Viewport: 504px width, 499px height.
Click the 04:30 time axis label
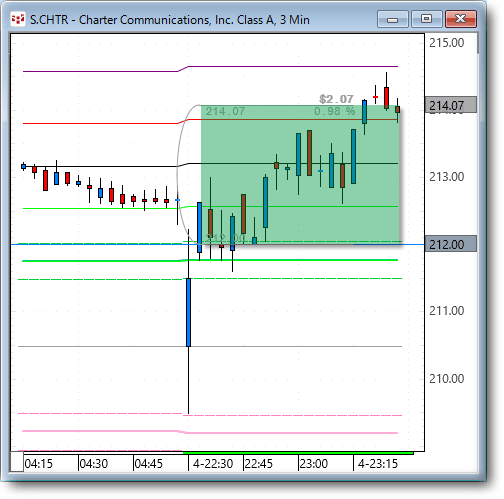[x=94, y=464]
